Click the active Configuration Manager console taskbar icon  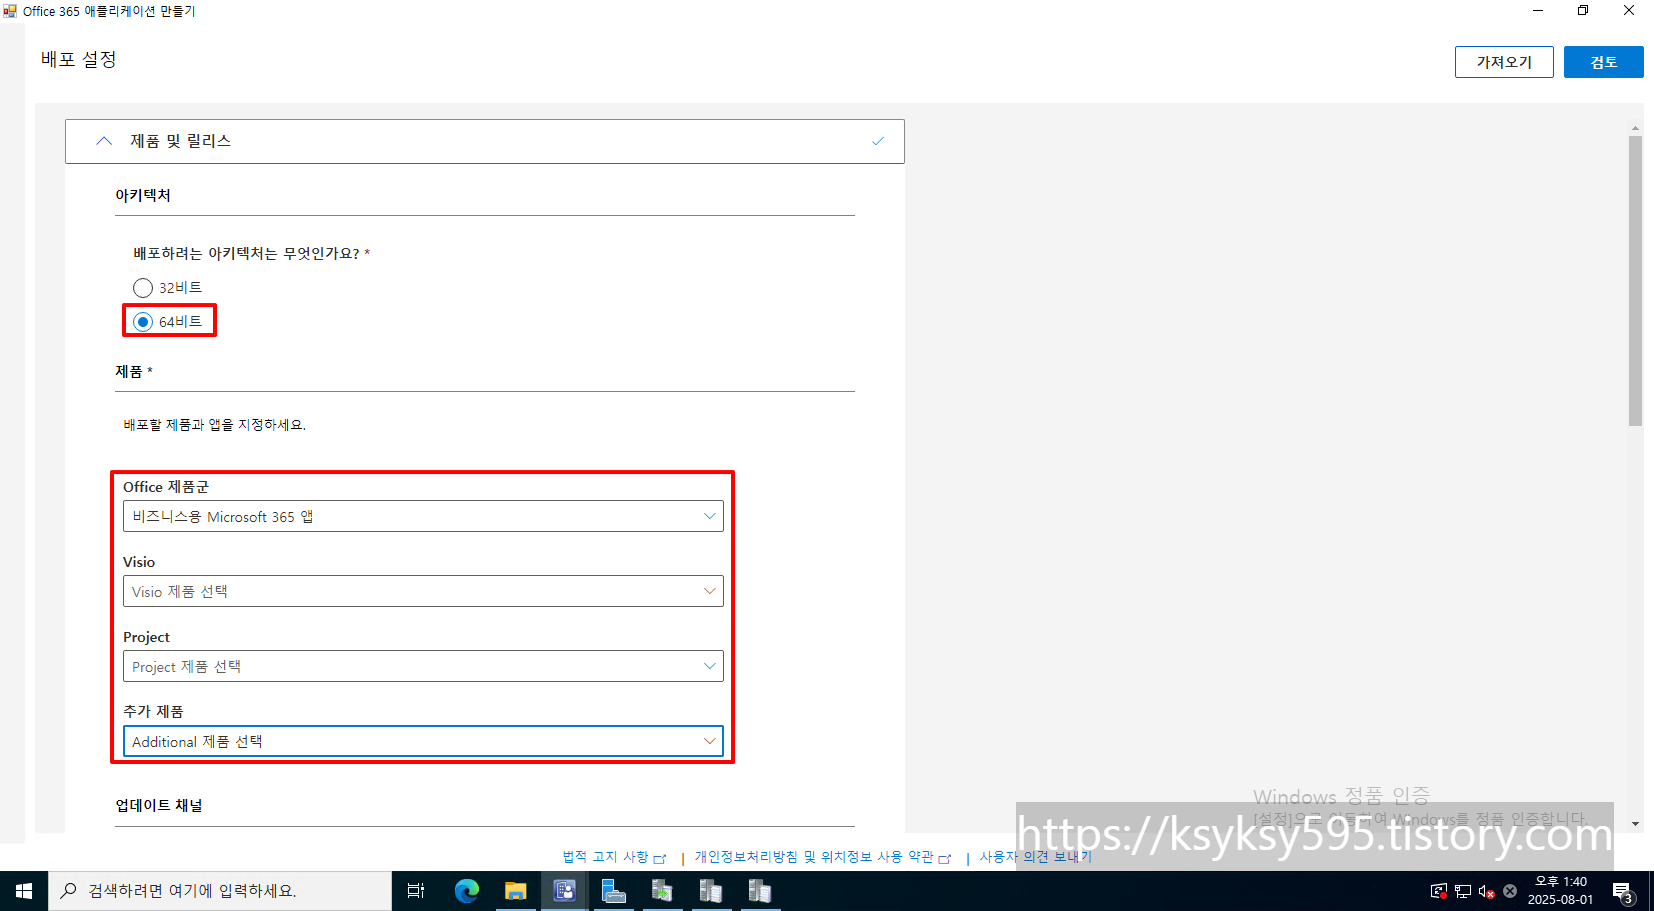(564, 891)
